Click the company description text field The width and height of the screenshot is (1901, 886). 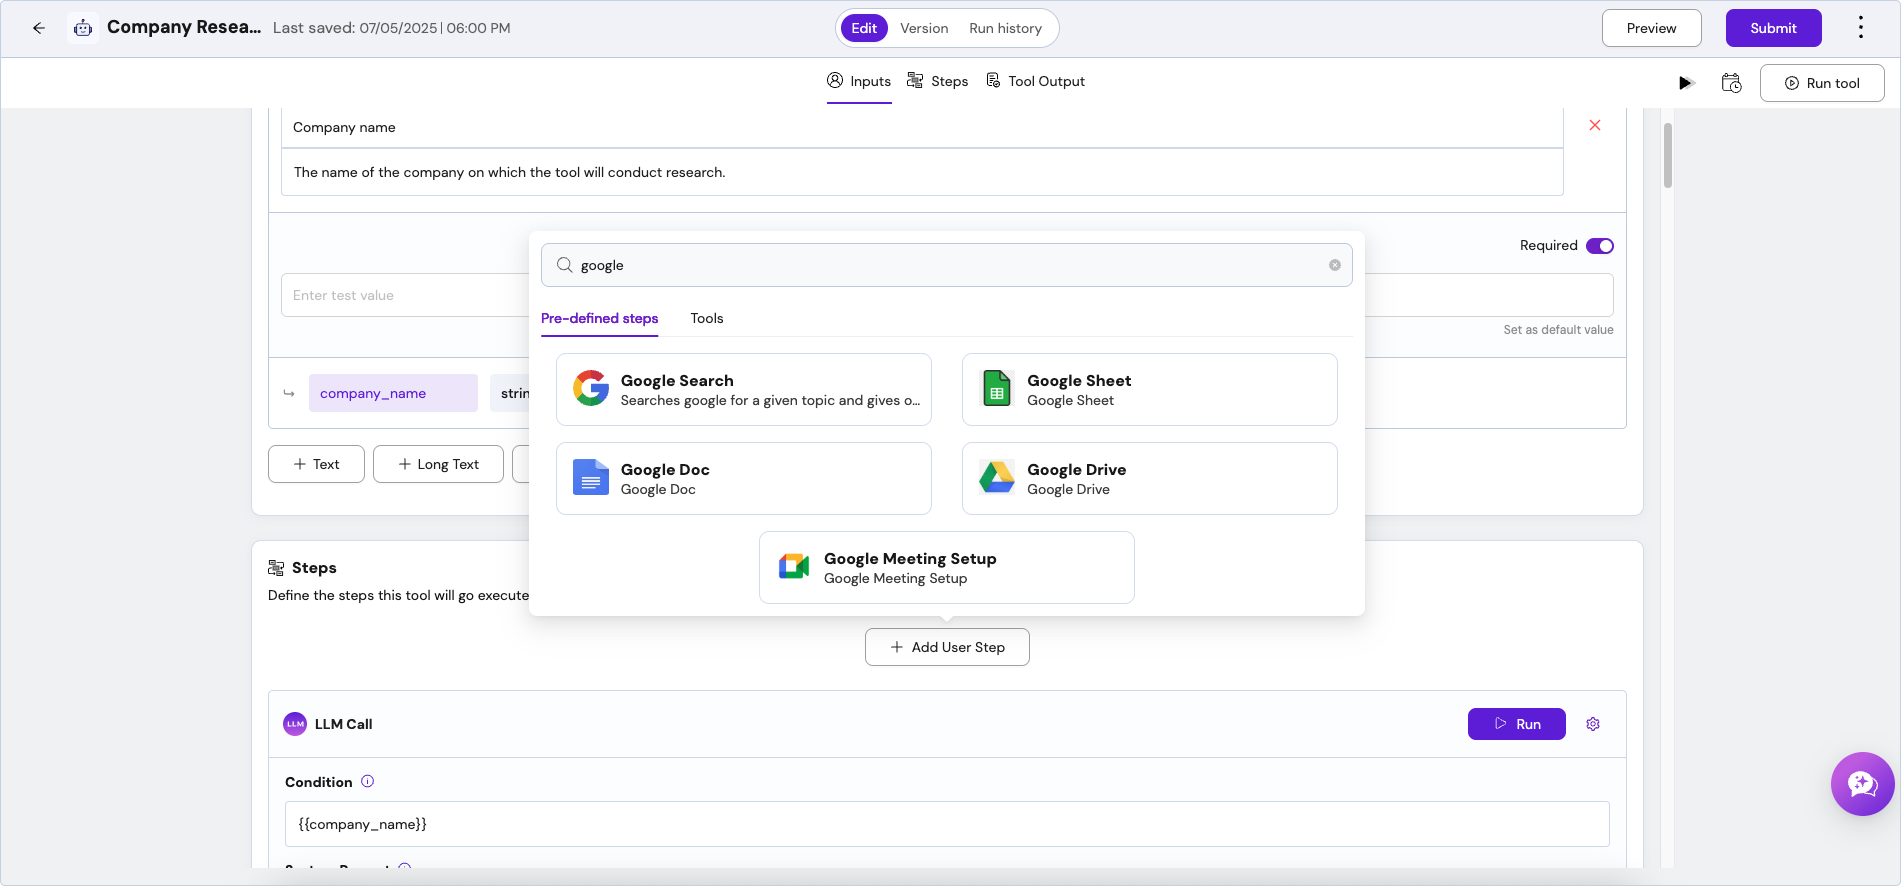coord(922,172)
